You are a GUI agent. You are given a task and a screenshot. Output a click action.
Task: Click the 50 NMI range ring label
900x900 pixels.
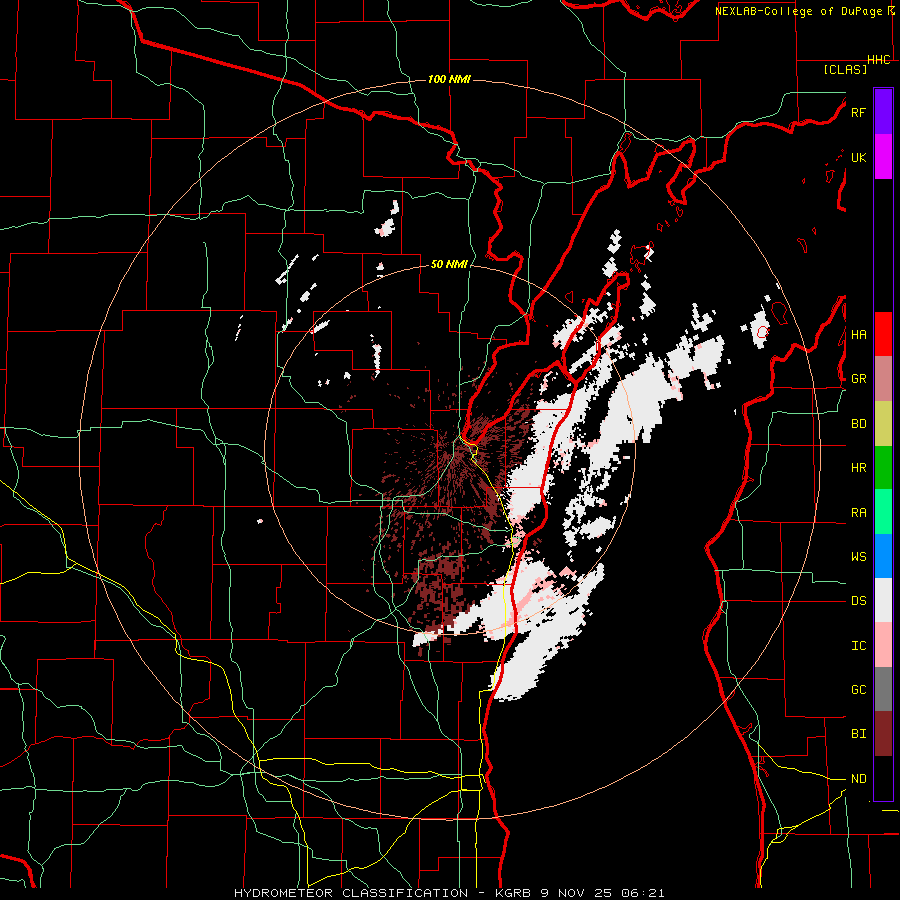449,265
